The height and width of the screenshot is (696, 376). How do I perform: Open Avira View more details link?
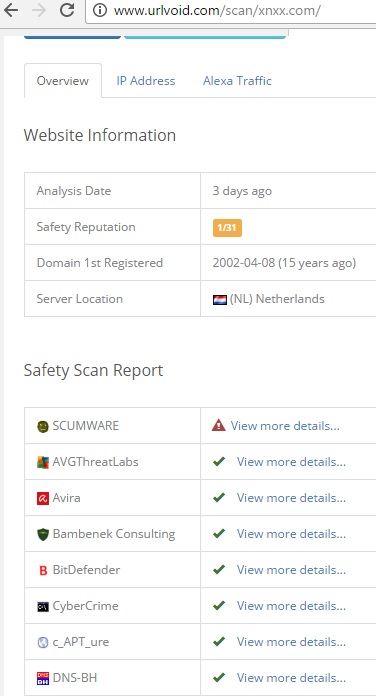(x=291, y=498)
